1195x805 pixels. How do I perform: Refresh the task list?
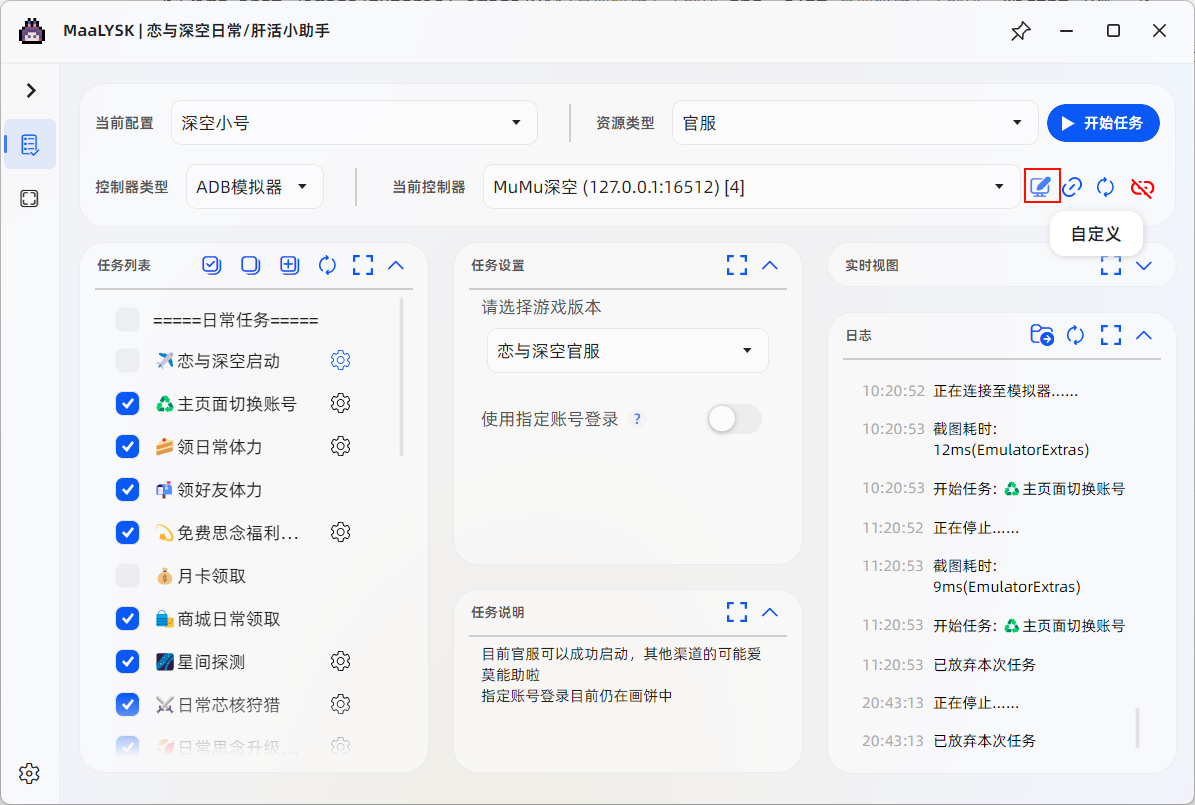tap(327, 265)
